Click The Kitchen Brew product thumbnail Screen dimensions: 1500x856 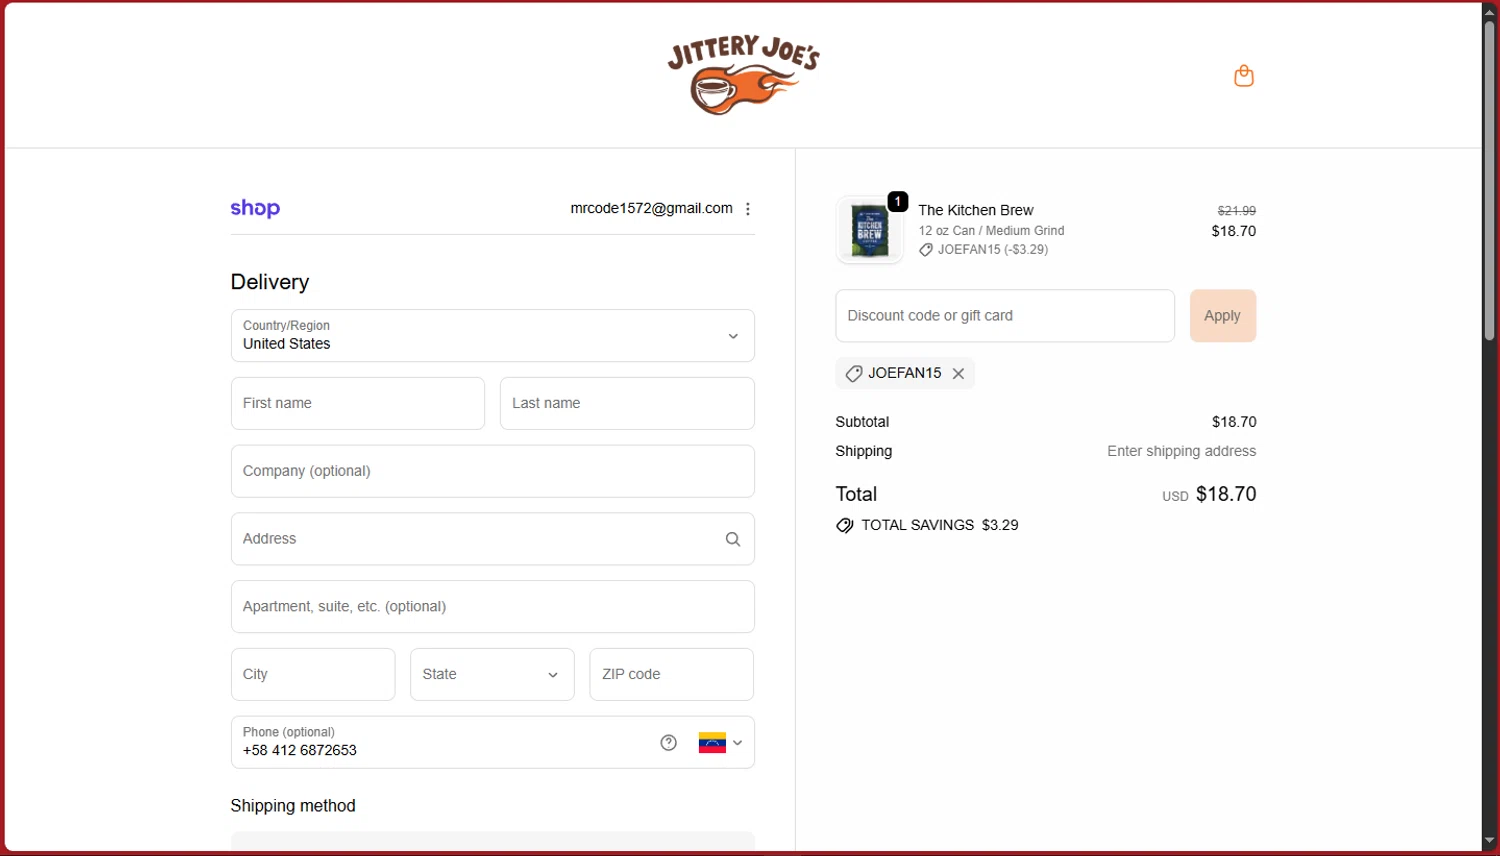[x=869, y=230]
